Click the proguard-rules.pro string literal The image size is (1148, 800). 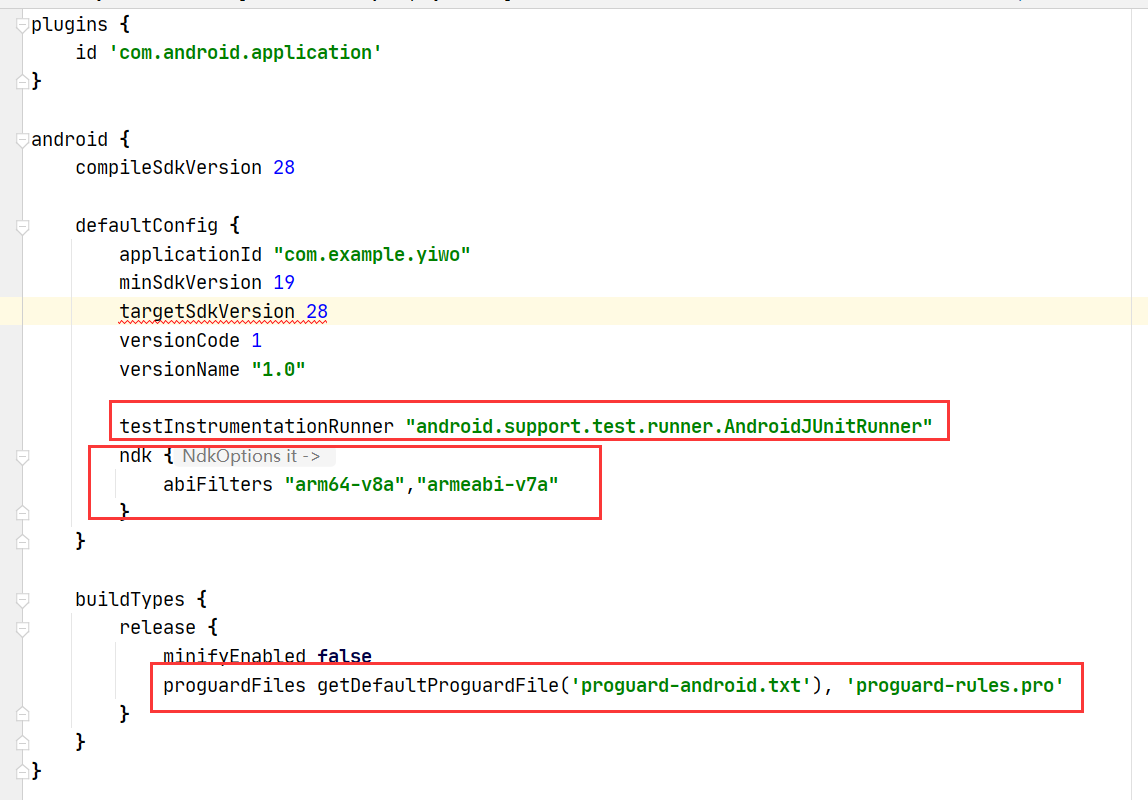(x=955, y=685)
